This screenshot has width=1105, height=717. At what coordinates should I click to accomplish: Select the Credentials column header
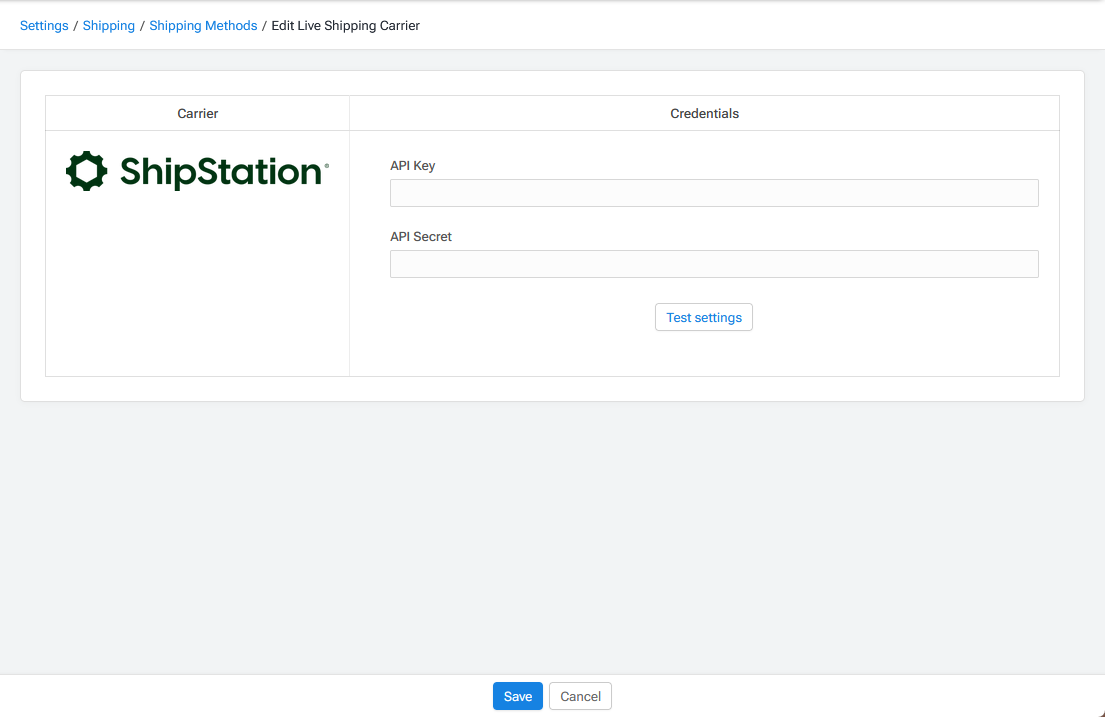tap(704, 114)
